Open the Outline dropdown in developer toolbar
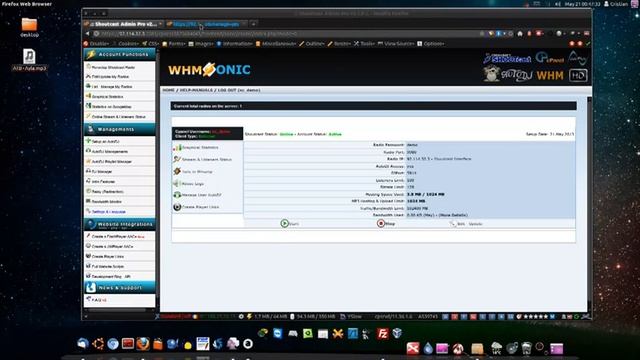 tap(312, 44)
